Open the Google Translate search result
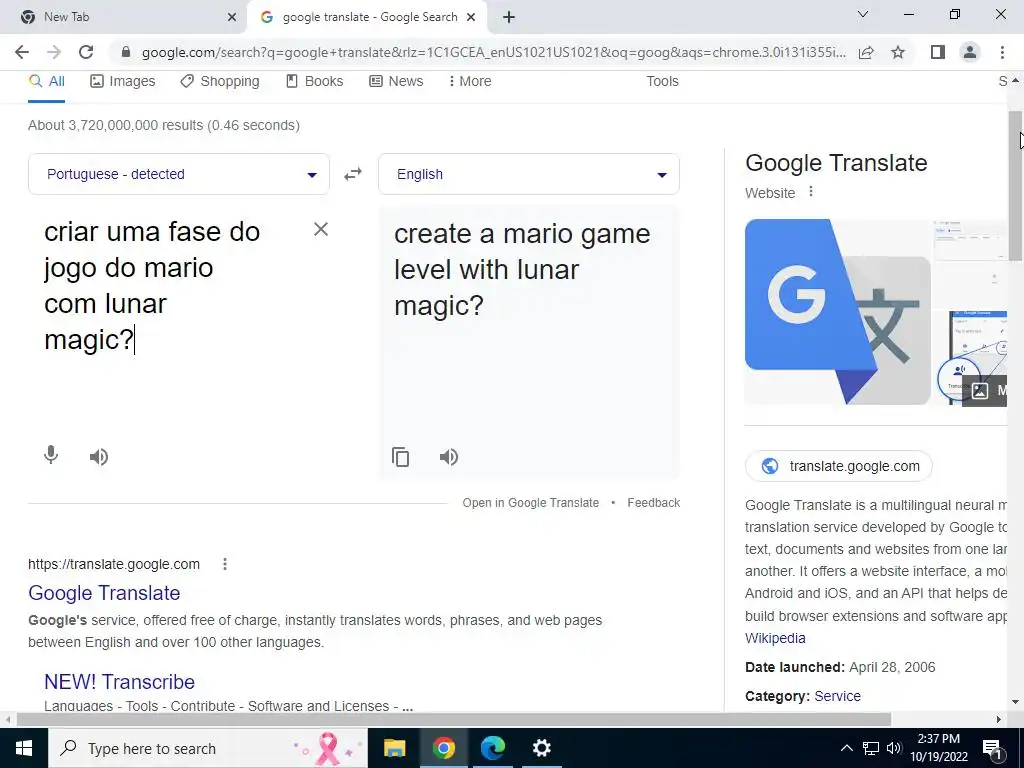 coord(104,593)
